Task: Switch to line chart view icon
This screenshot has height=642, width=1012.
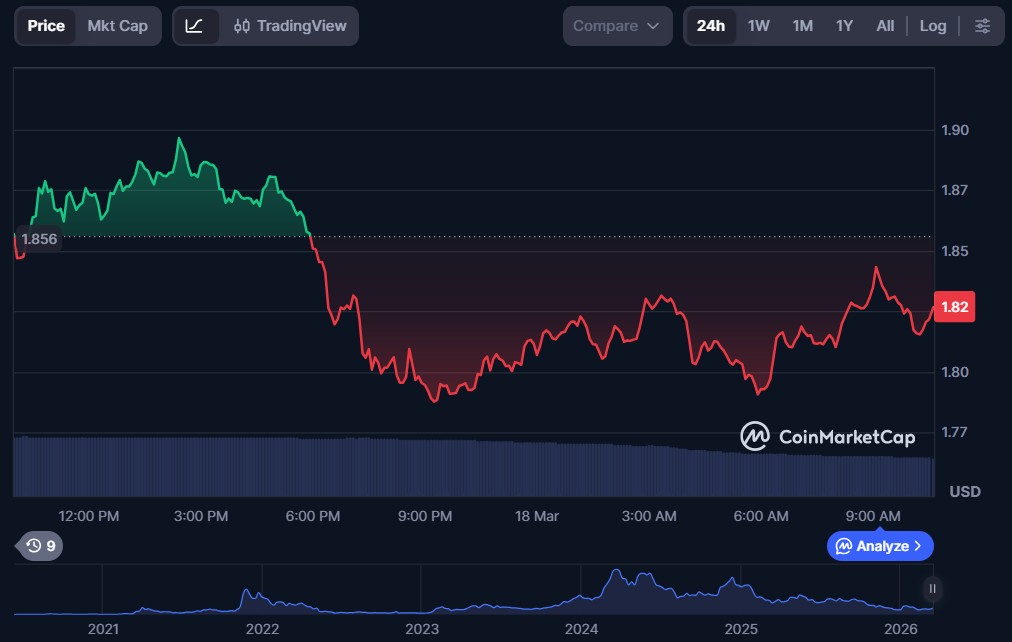Action: pos(195,26)
